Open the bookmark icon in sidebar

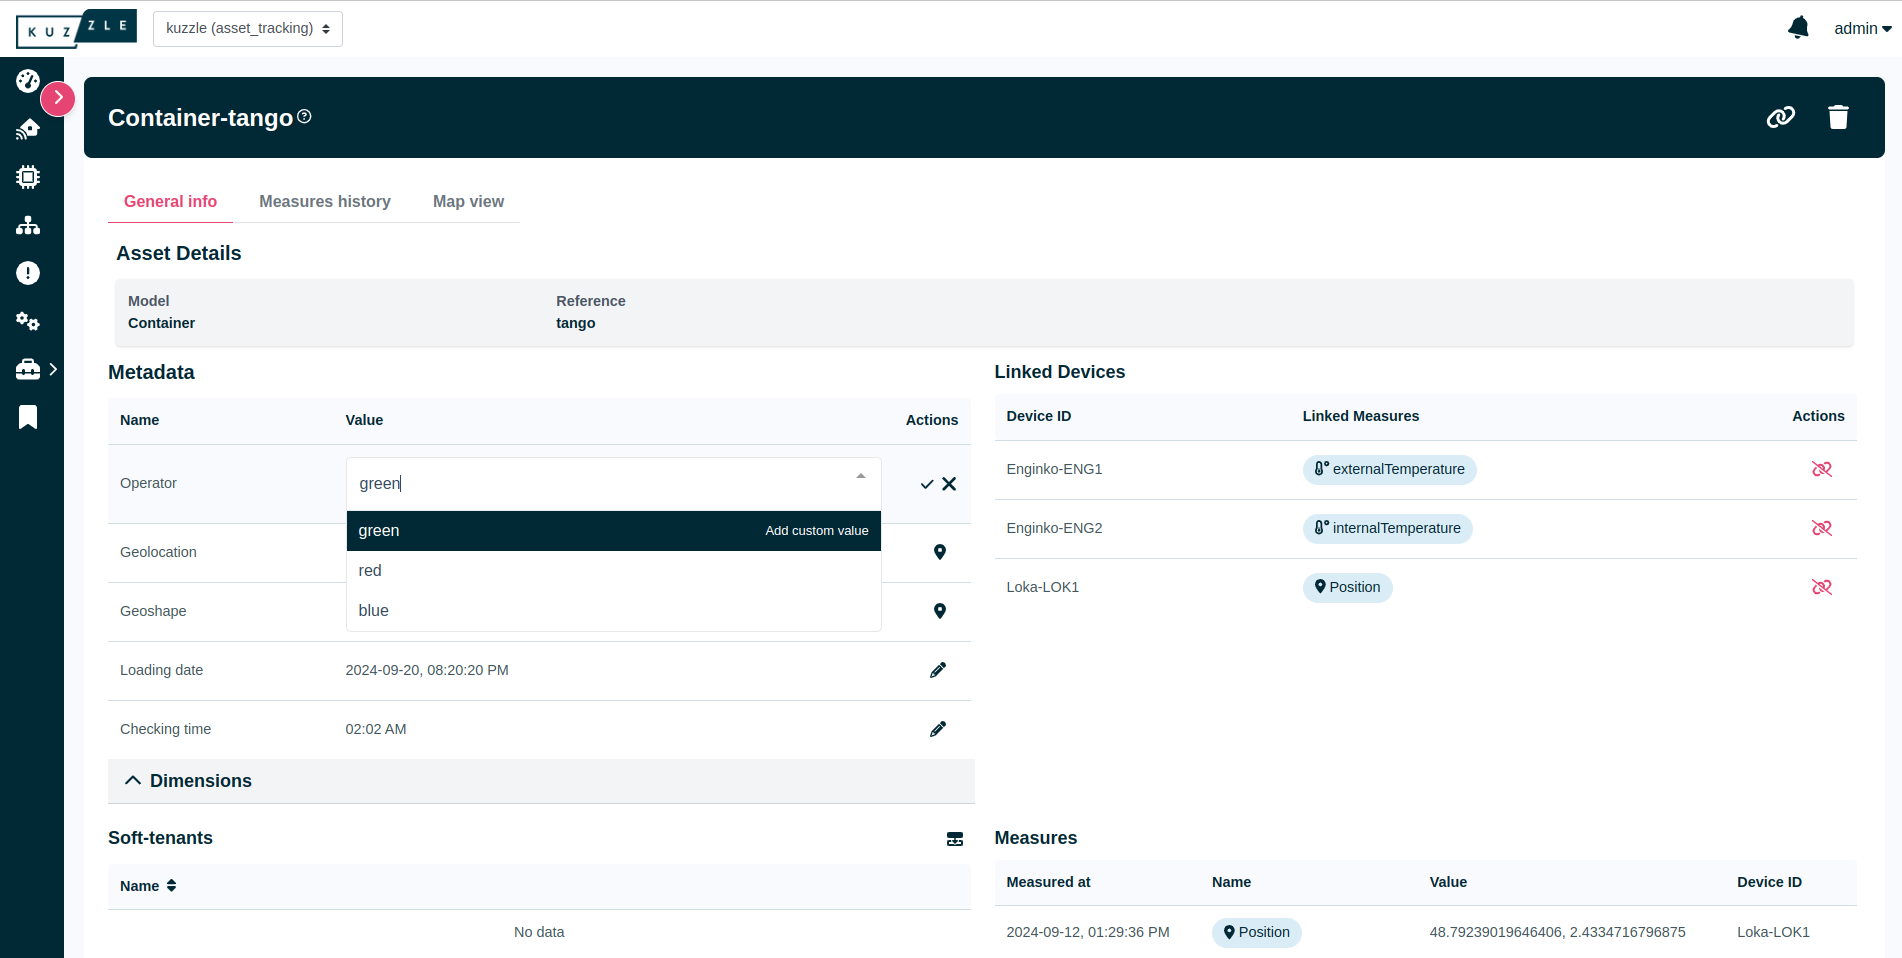(x=28, y=417)
